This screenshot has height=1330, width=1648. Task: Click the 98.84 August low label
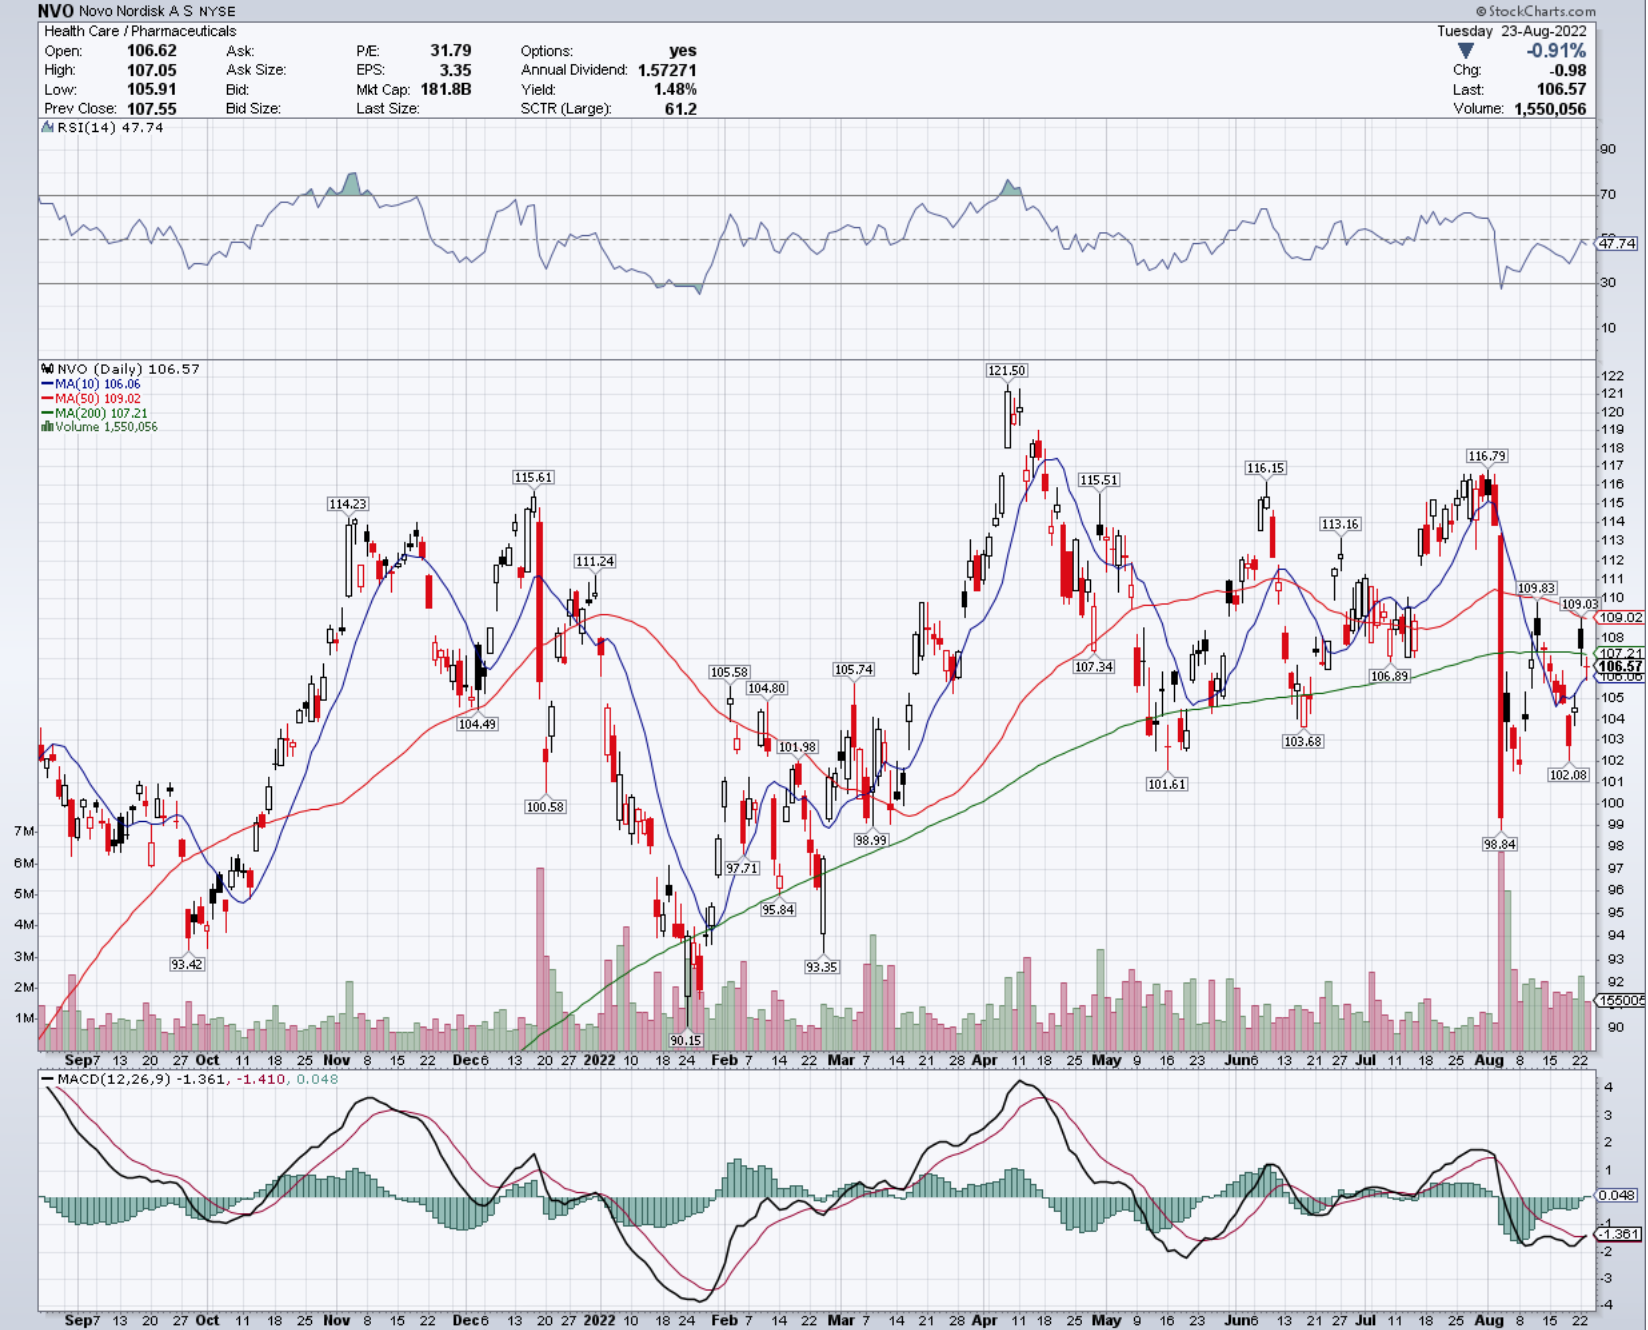pos(1499,844)
